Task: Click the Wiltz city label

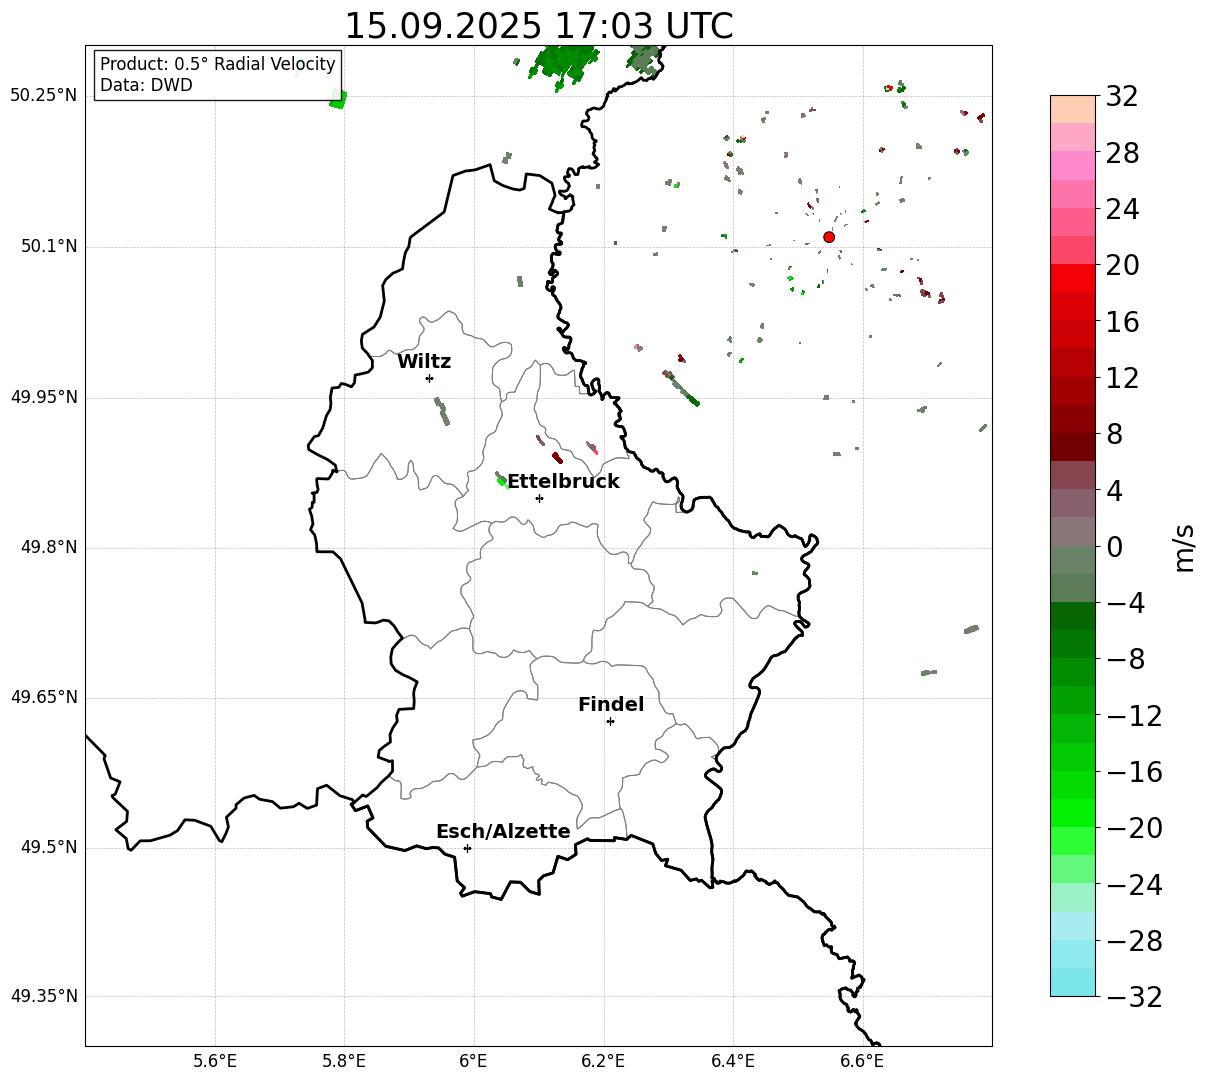Action: [x=424, y=362]
